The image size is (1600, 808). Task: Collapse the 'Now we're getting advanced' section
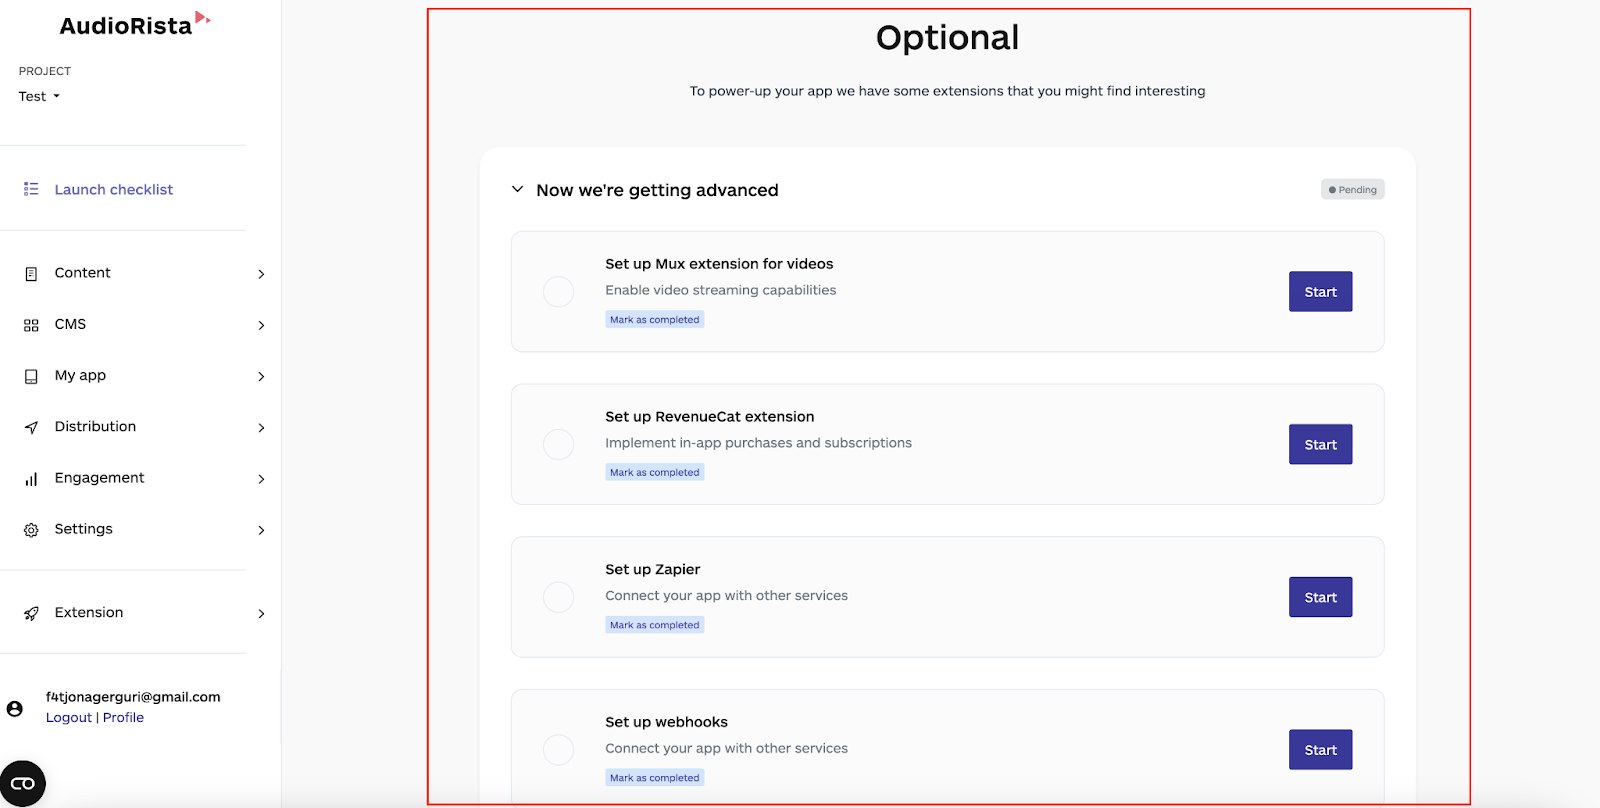pyautogui.click(x=517, y=189)
